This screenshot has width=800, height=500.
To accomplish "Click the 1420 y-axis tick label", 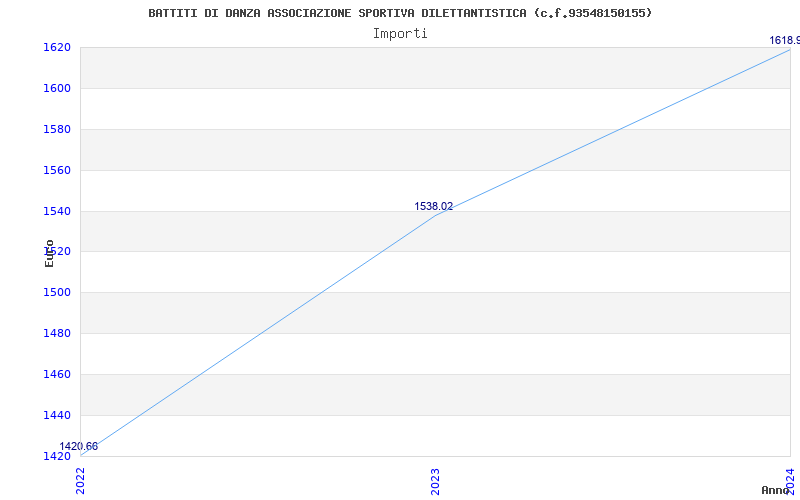I will tap(57, 456).
